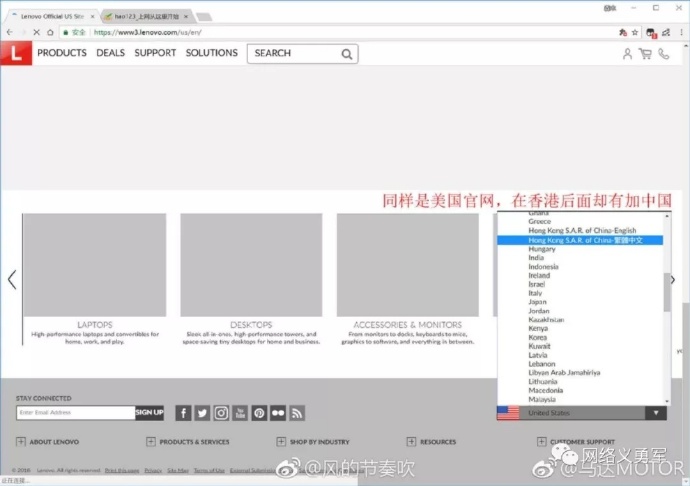Open the user account icon
This screenshot has height=486, width=690.
pos(628,54)
